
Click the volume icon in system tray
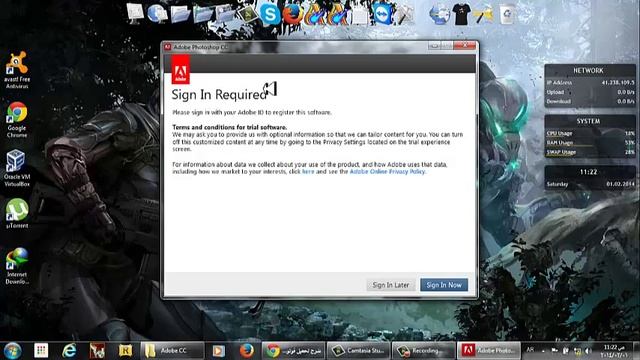(588, 350)
